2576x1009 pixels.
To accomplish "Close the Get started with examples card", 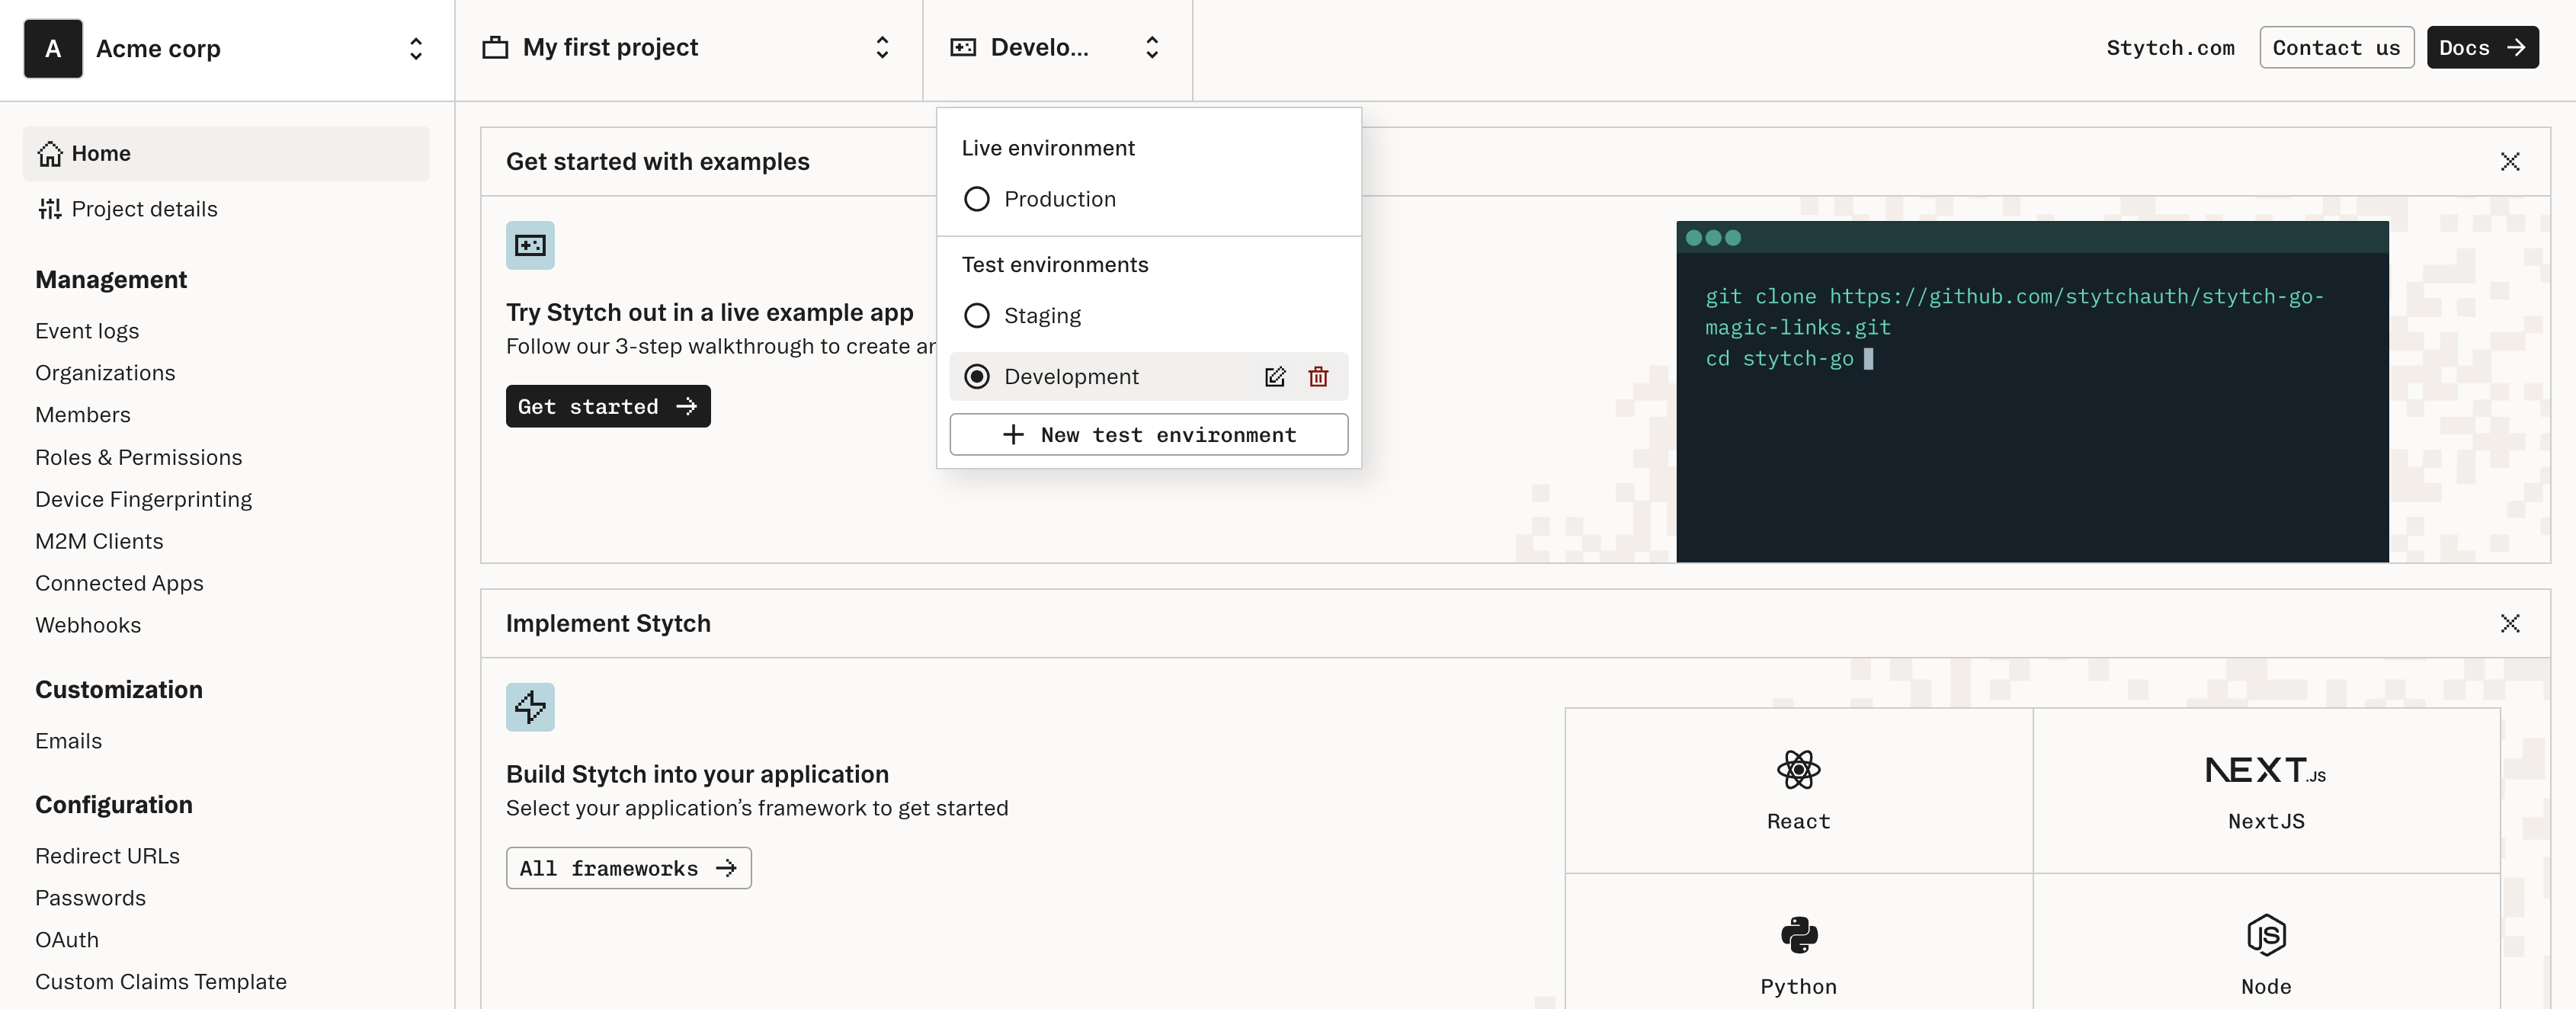I will pos(2509,162).
